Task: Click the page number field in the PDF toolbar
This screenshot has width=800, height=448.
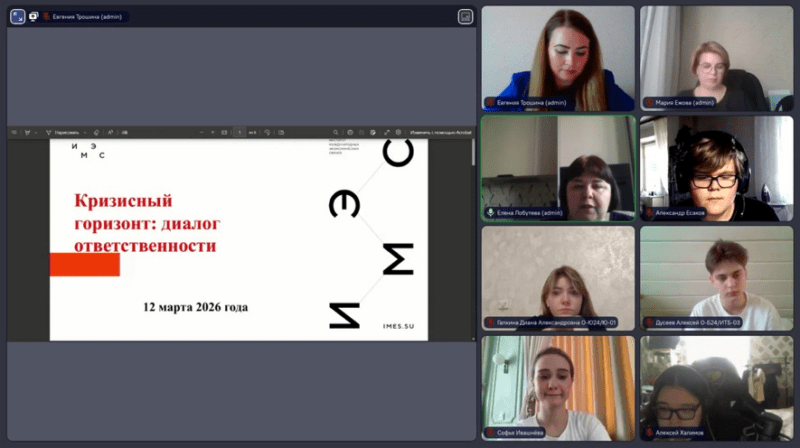Action: (x=239, y=132)
